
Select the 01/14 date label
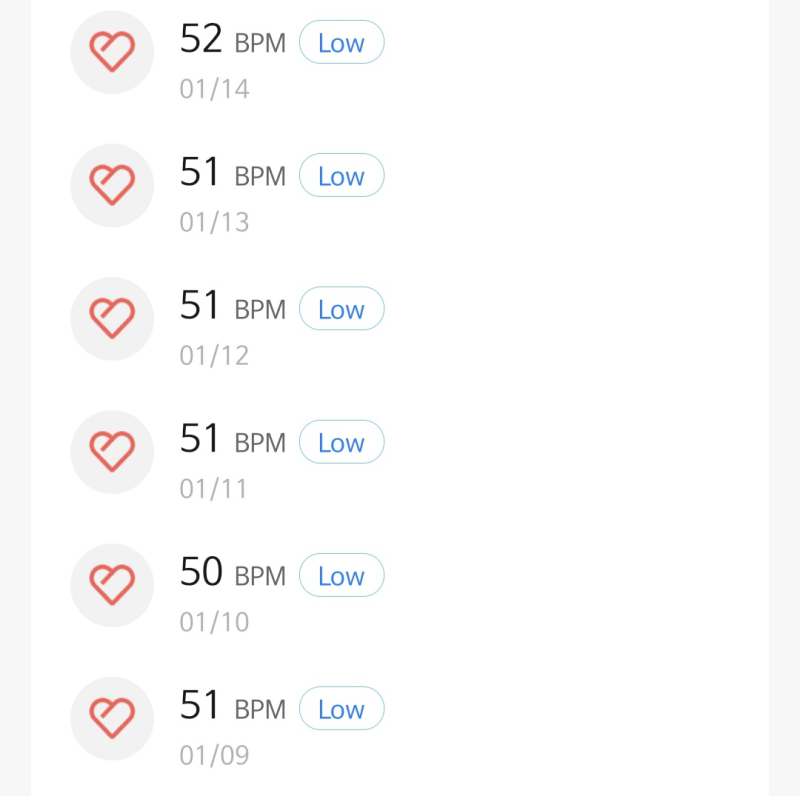(x=214, y=89)
